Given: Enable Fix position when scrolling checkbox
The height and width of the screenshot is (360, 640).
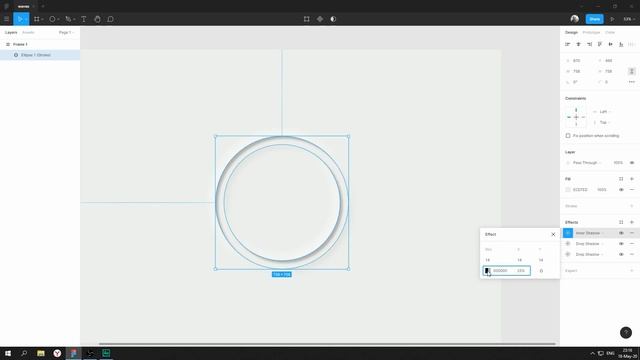Looking at the screenshot, I should point(568,136).
